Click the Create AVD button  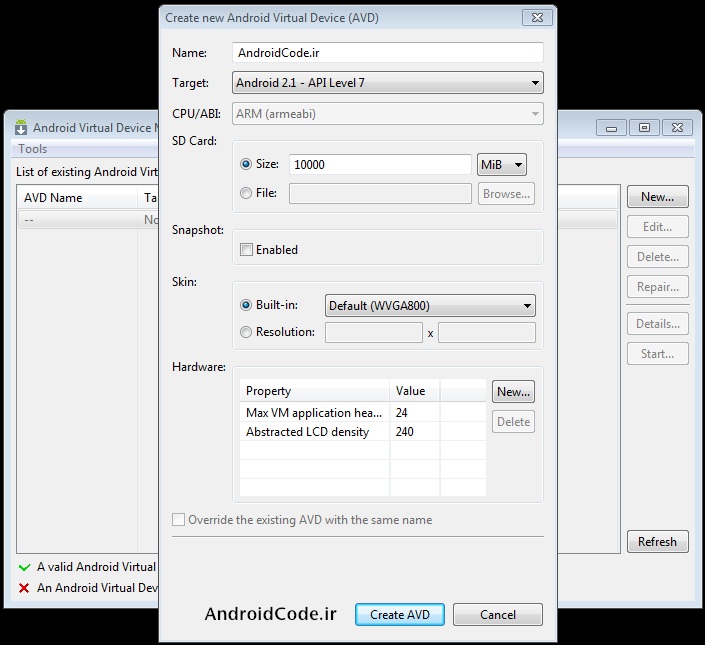click(400, 614)
